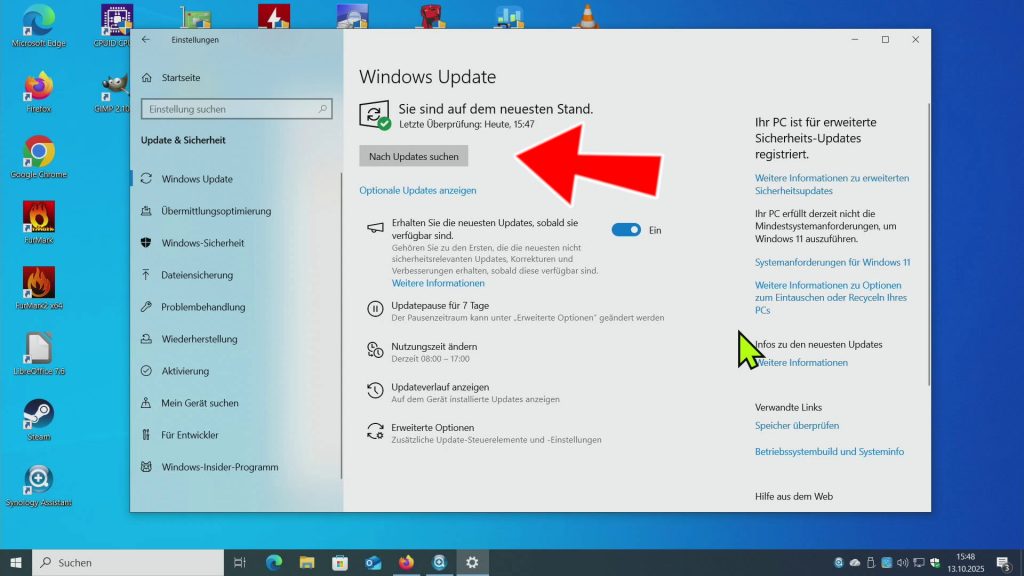Image resolution: width=1024 pixels, height=576 pixels.
Task: Open Startseite home icon
Action: [x=147, y=77]
